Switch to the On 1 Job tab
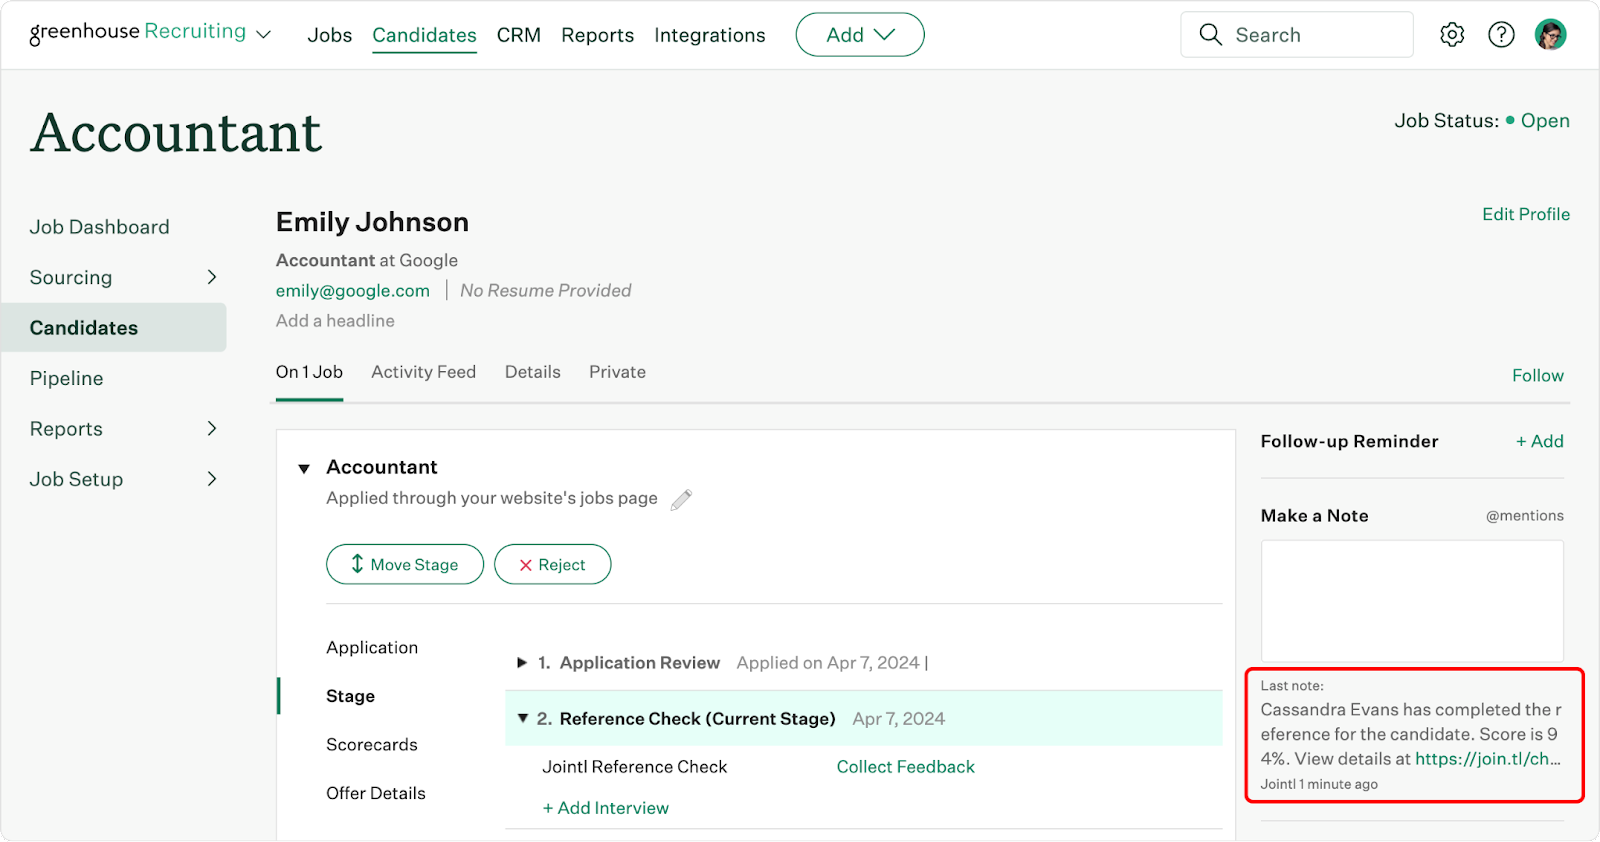This screenshot has height=842, width=1600. click(309, 372)
